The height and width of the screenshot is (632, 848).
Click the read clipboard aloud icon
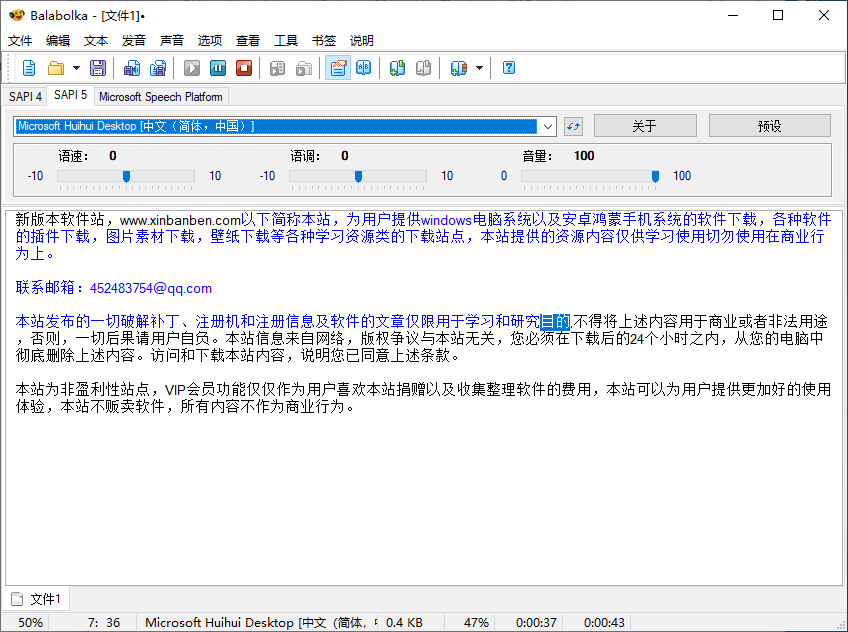click(x=277, y=68)
